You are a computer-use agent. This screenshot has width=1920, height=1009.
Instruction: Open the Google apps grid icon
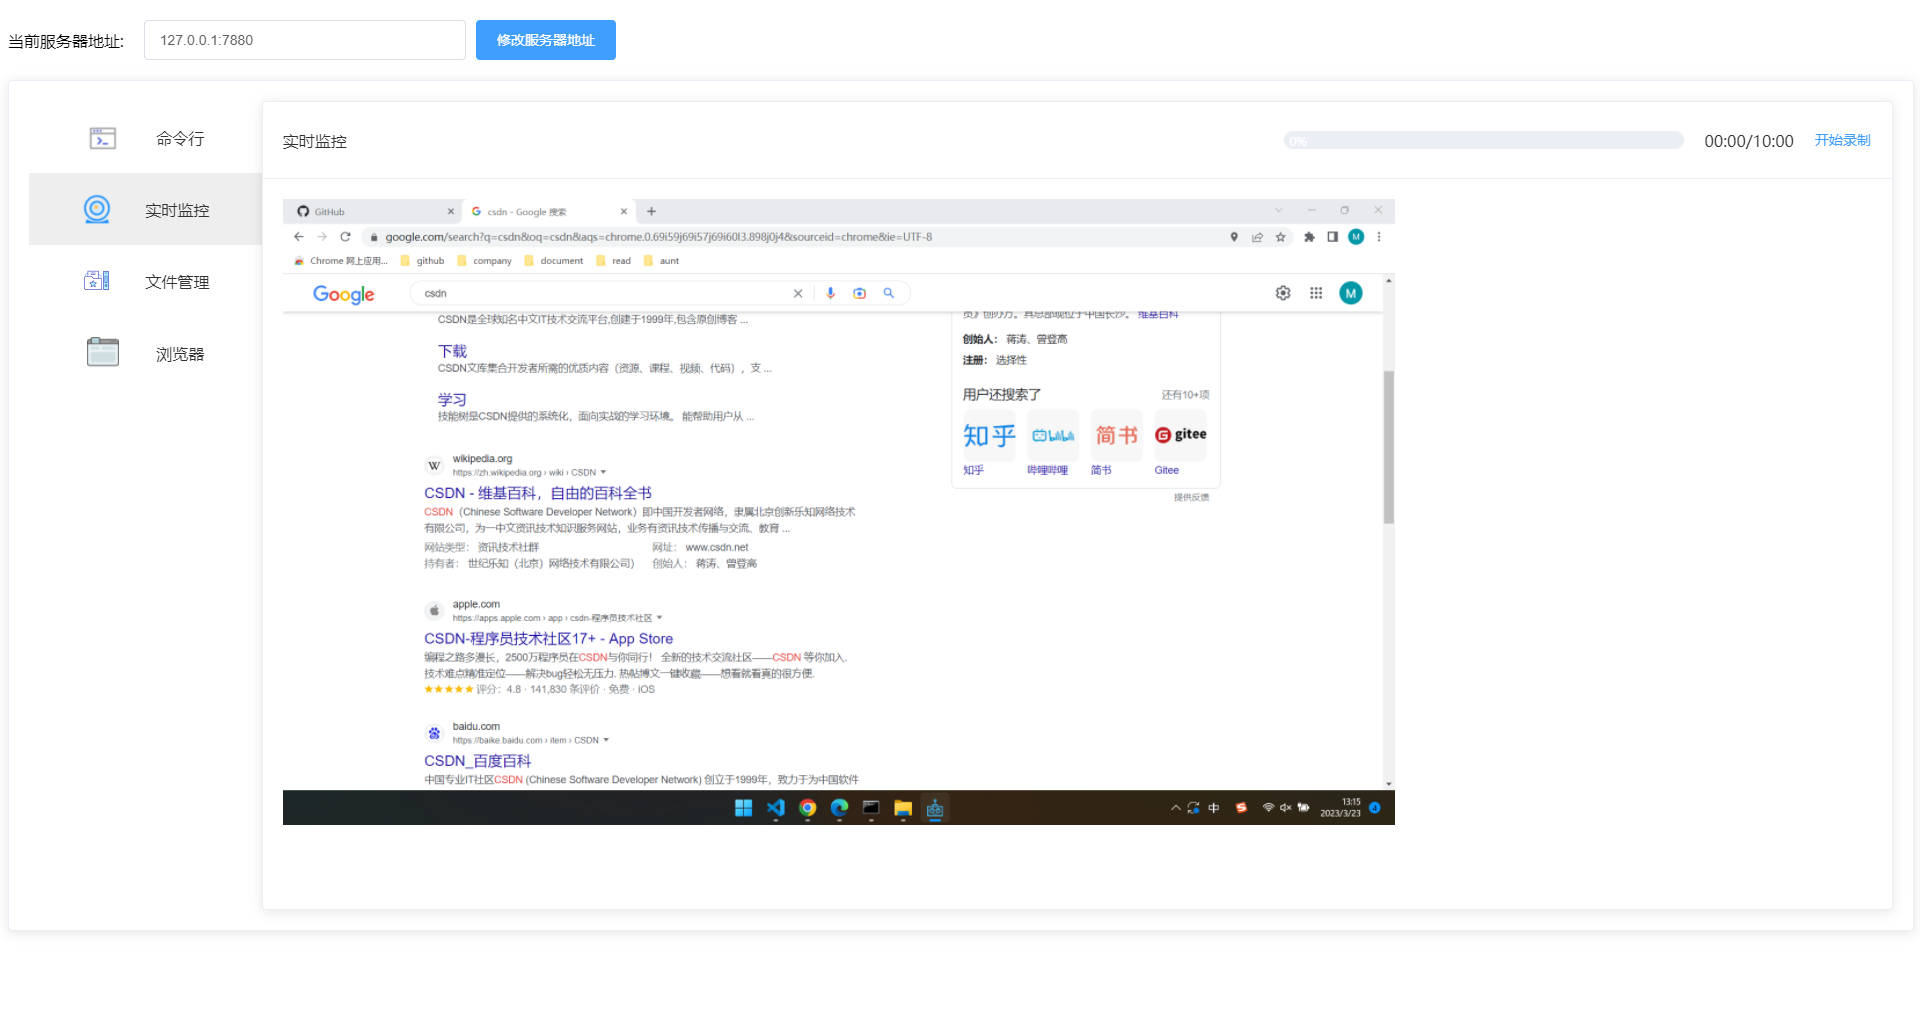click(1316, 293)
